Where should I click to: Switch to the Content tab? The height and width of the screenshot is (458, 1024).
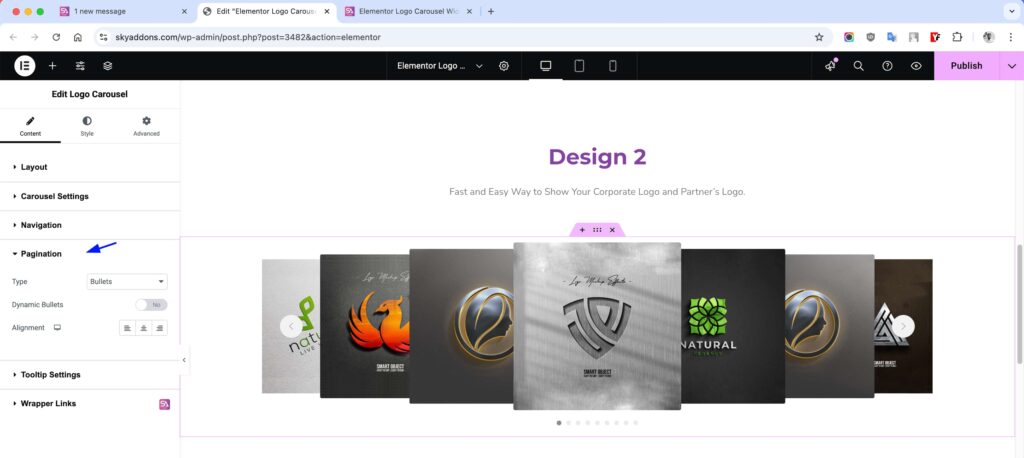30,126
